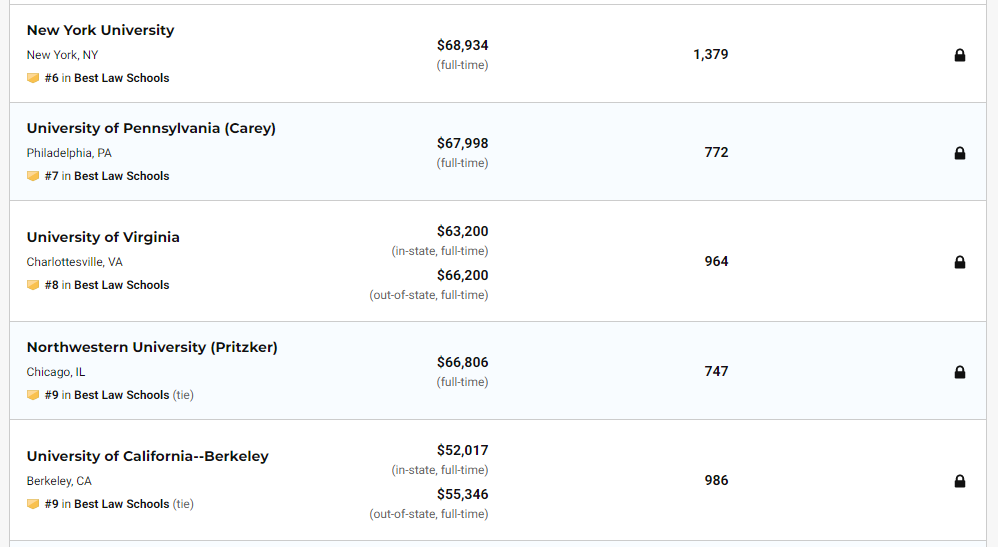
Task: Open the University of California--Berkeley link
Action: point(147,456)
